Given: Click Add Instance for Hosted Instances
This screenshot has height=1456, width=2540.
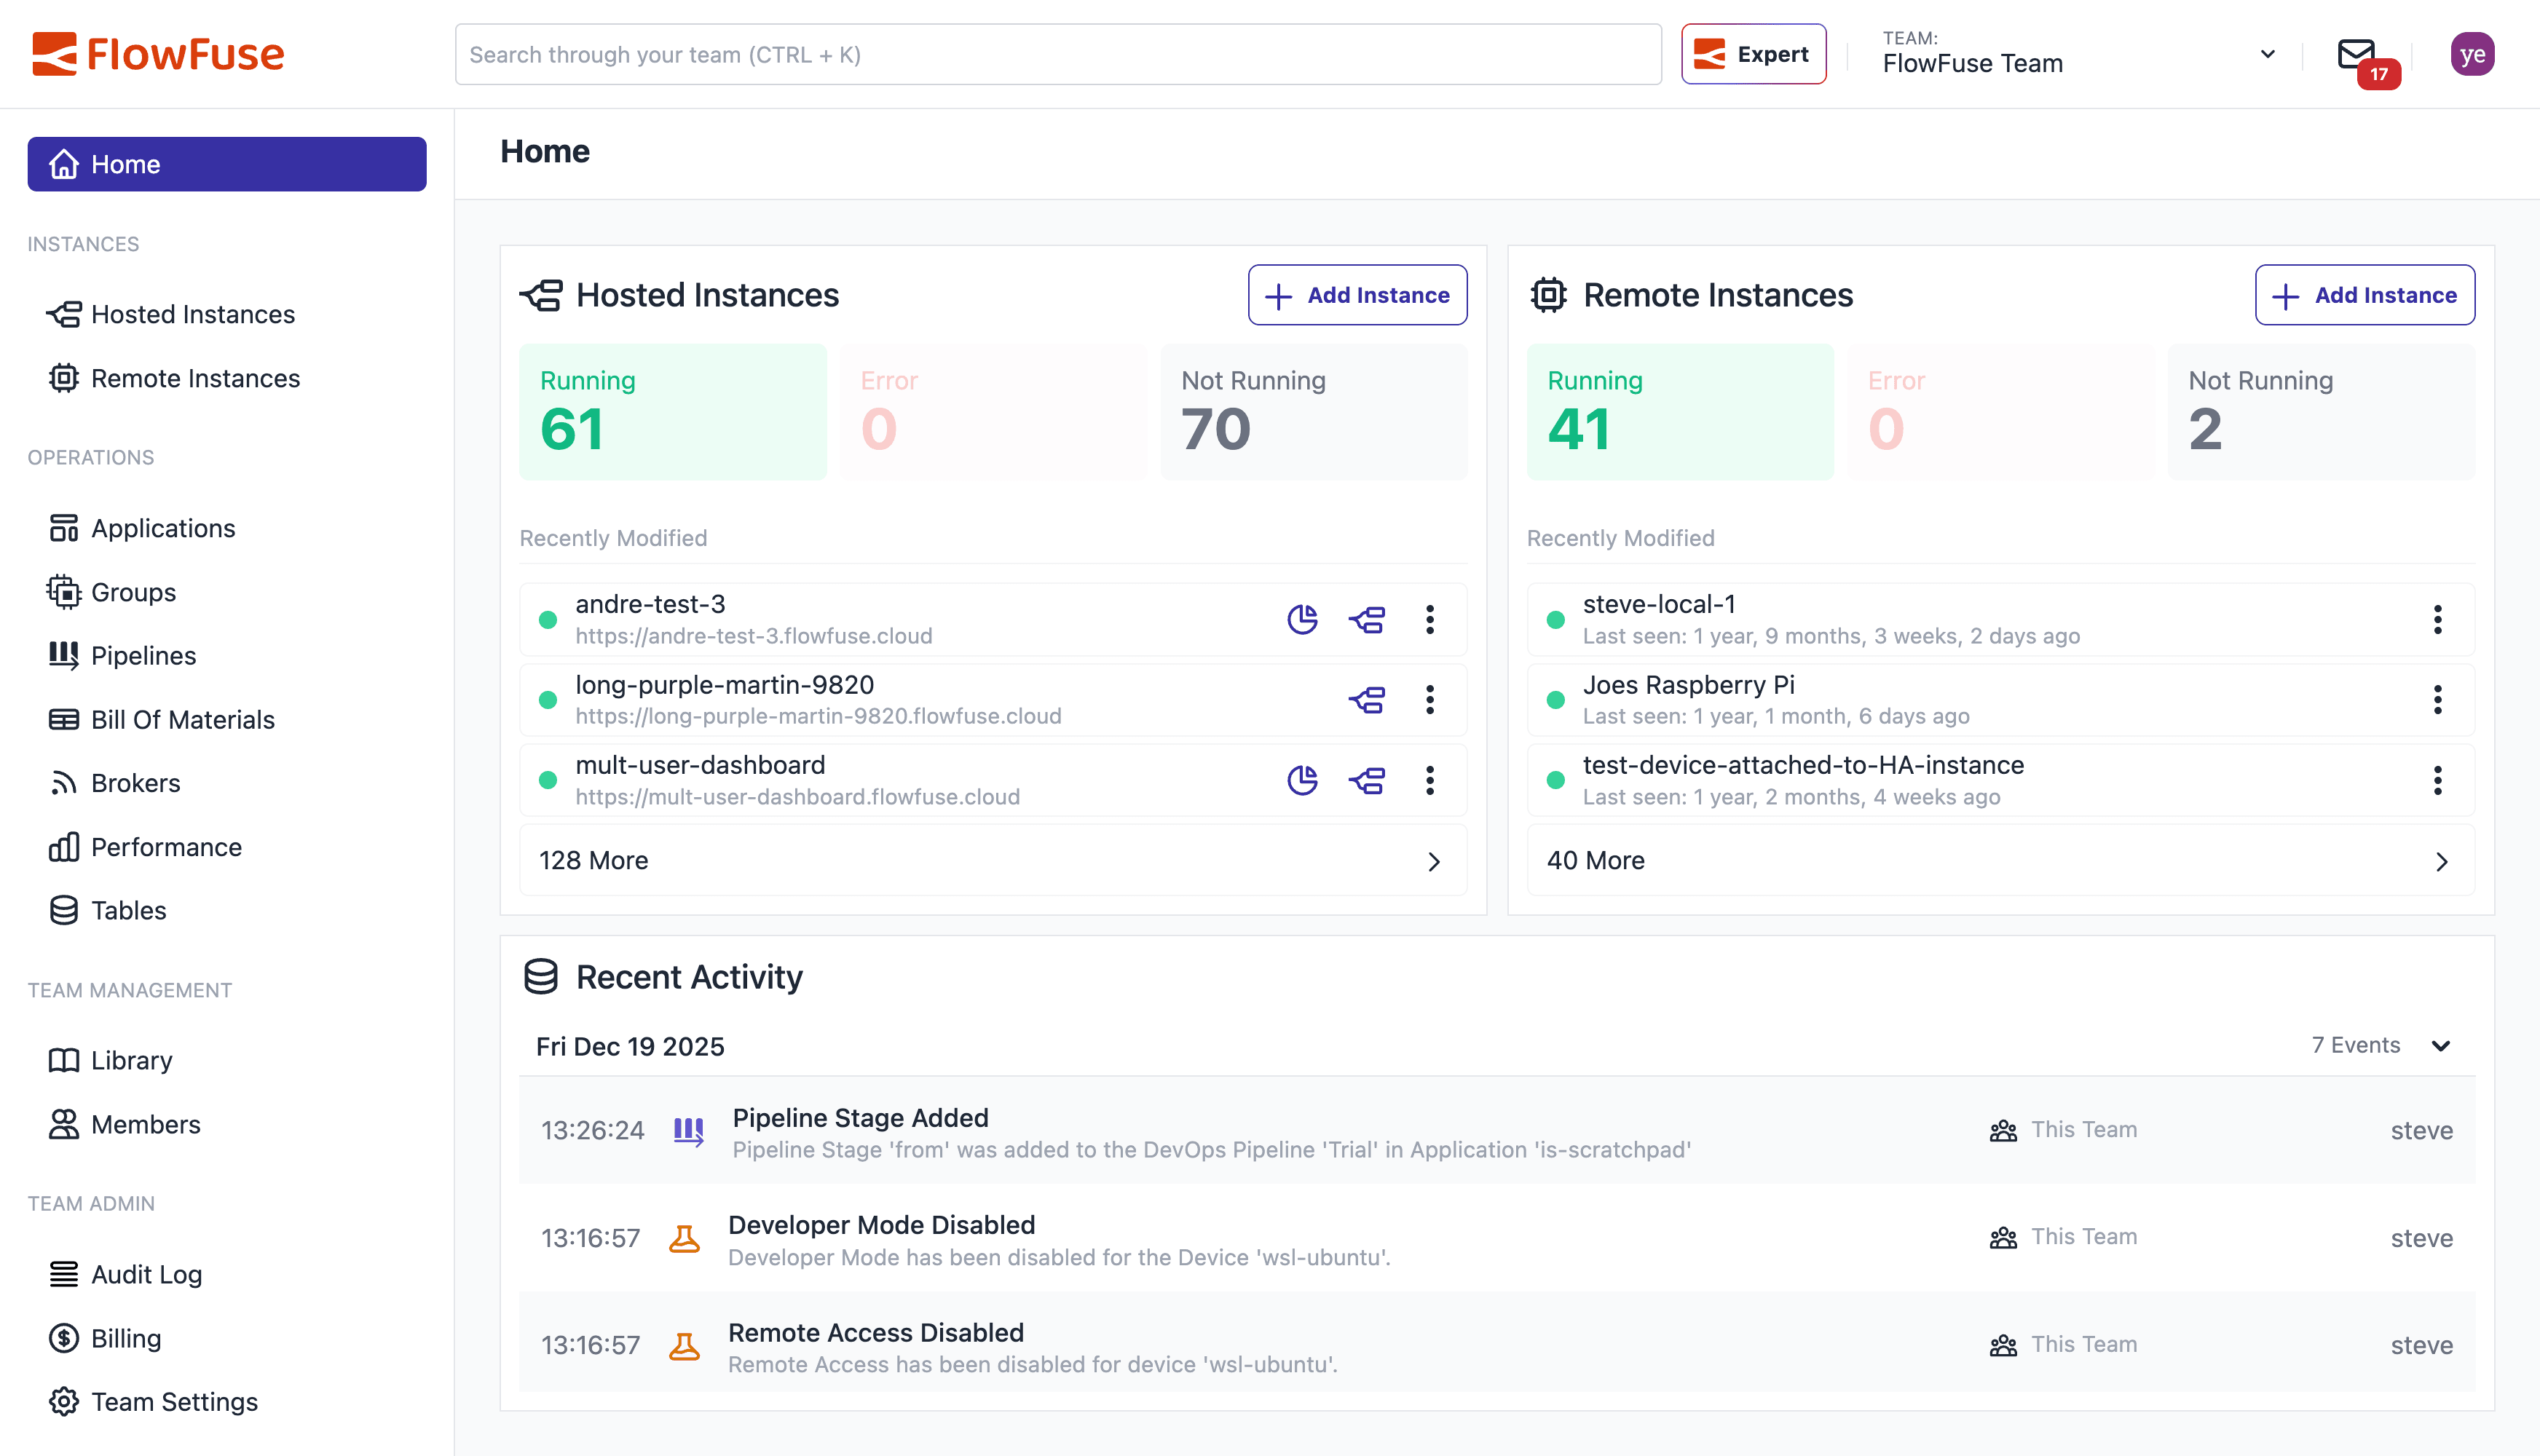Looking at the screenshot, I should coord(1357,294).
